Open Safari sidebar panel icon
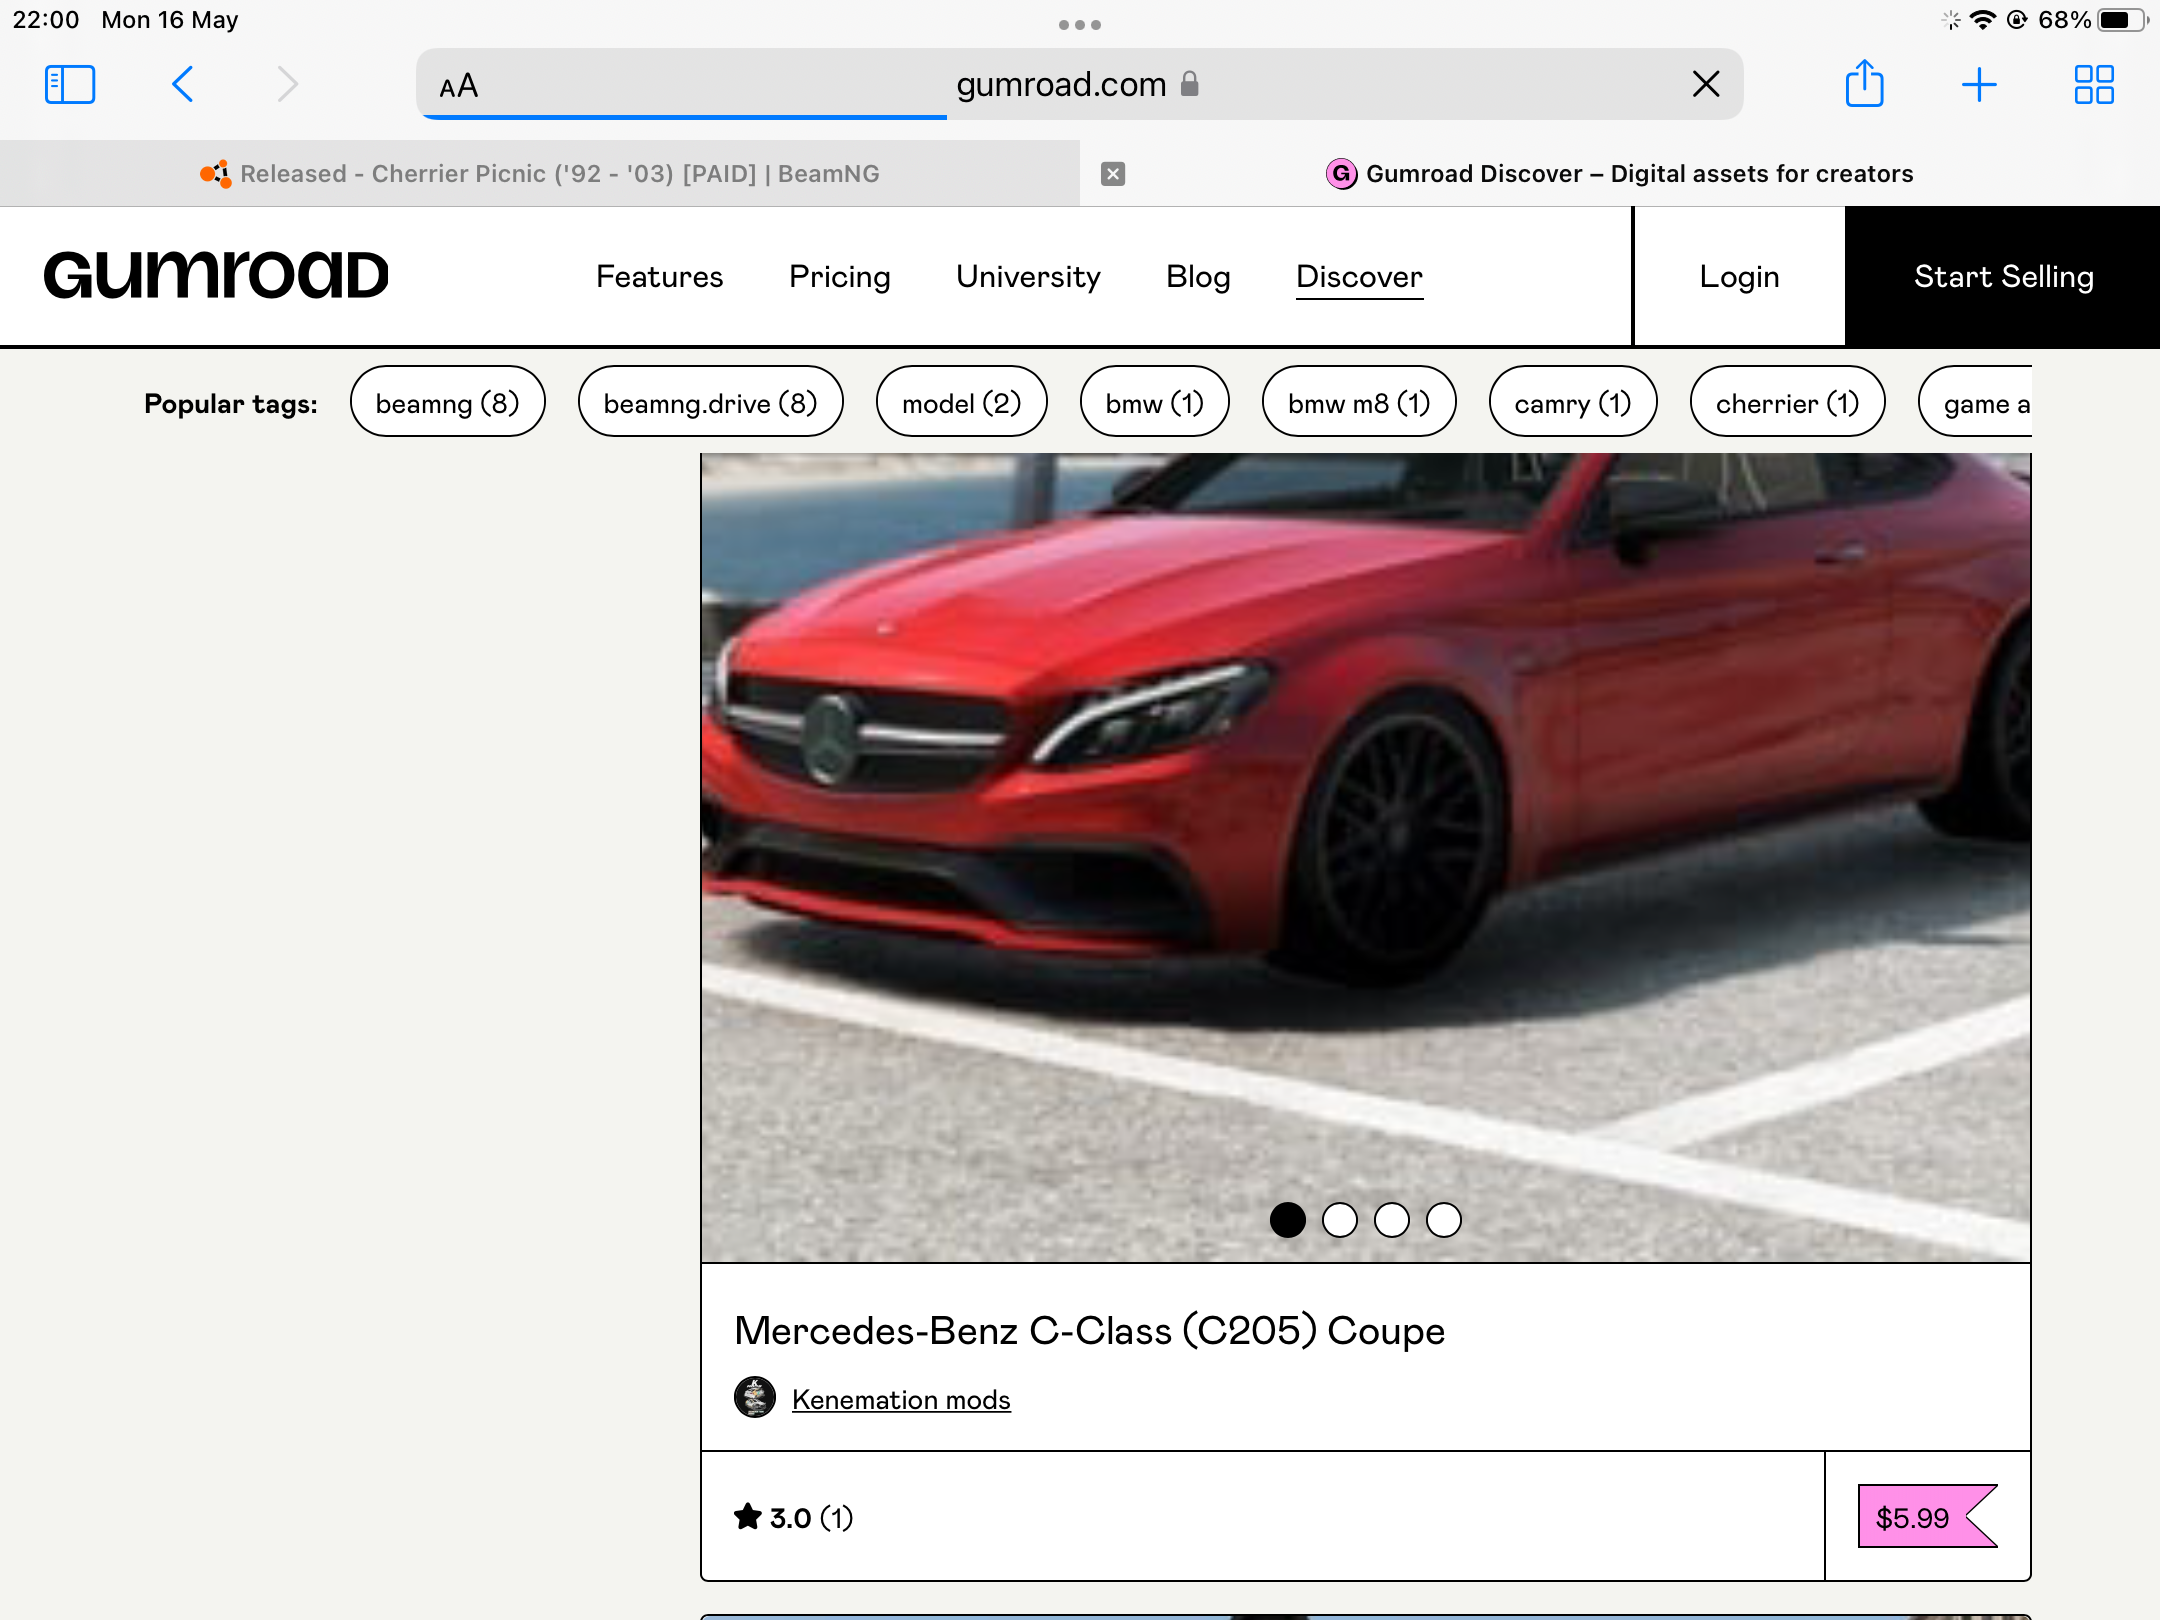The height and width of the screenshot is (1620, 2160). [70, 85]
